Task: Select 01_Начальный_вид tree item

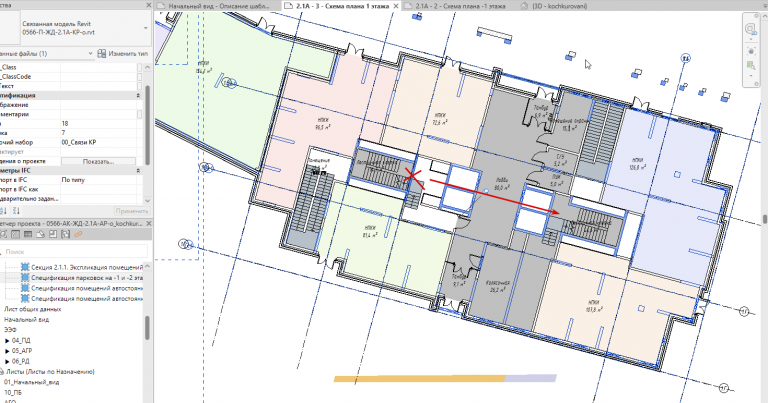Action: click(31, 382)
